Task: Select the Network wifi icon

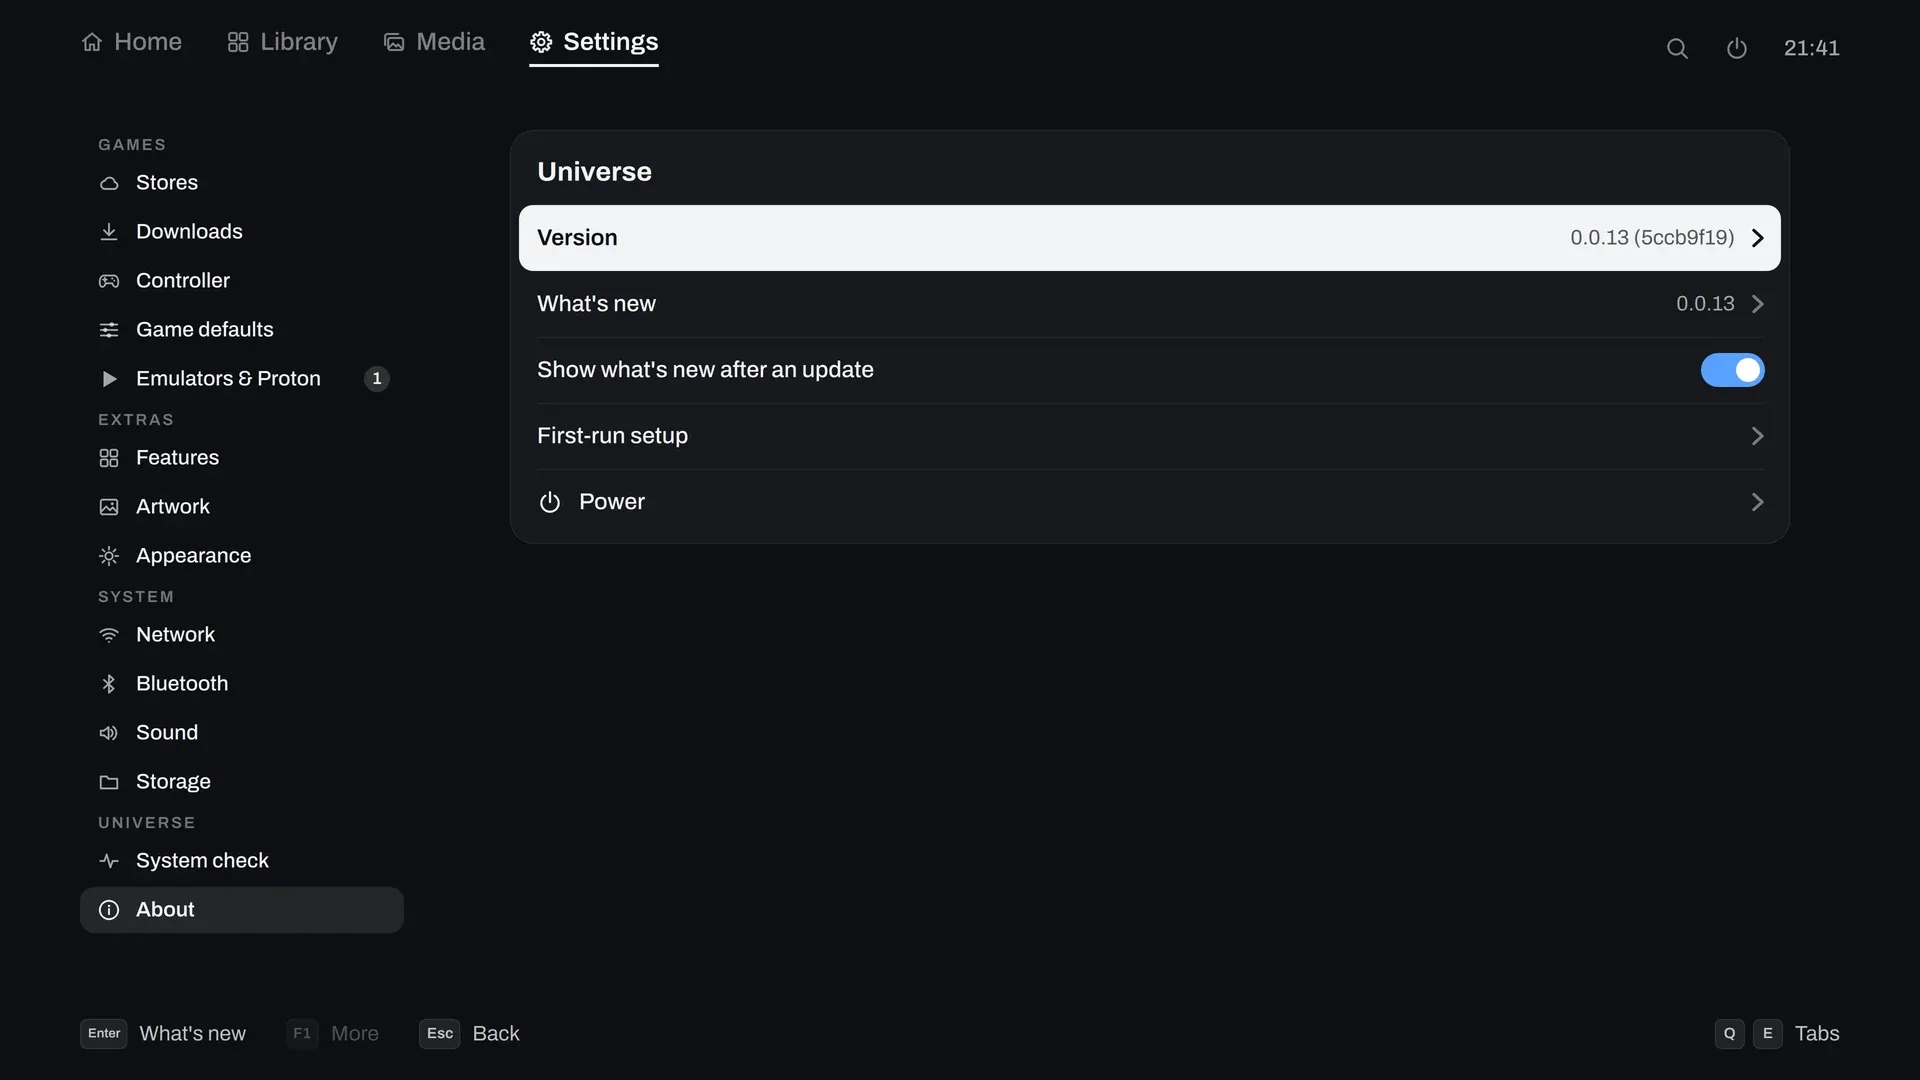Action: click(x=109, y=635)
